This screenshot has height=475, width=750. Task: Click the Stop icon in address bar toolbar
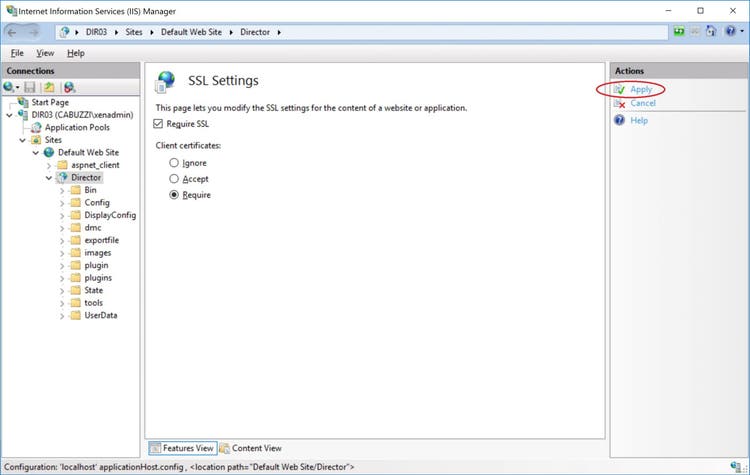pos(695,32)
